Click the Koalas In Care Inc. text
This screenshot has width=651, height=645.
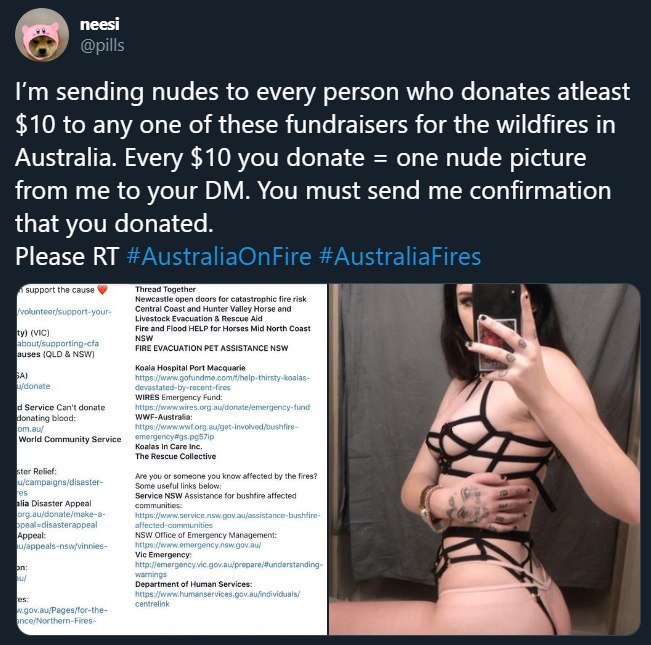tap(169, 447)
